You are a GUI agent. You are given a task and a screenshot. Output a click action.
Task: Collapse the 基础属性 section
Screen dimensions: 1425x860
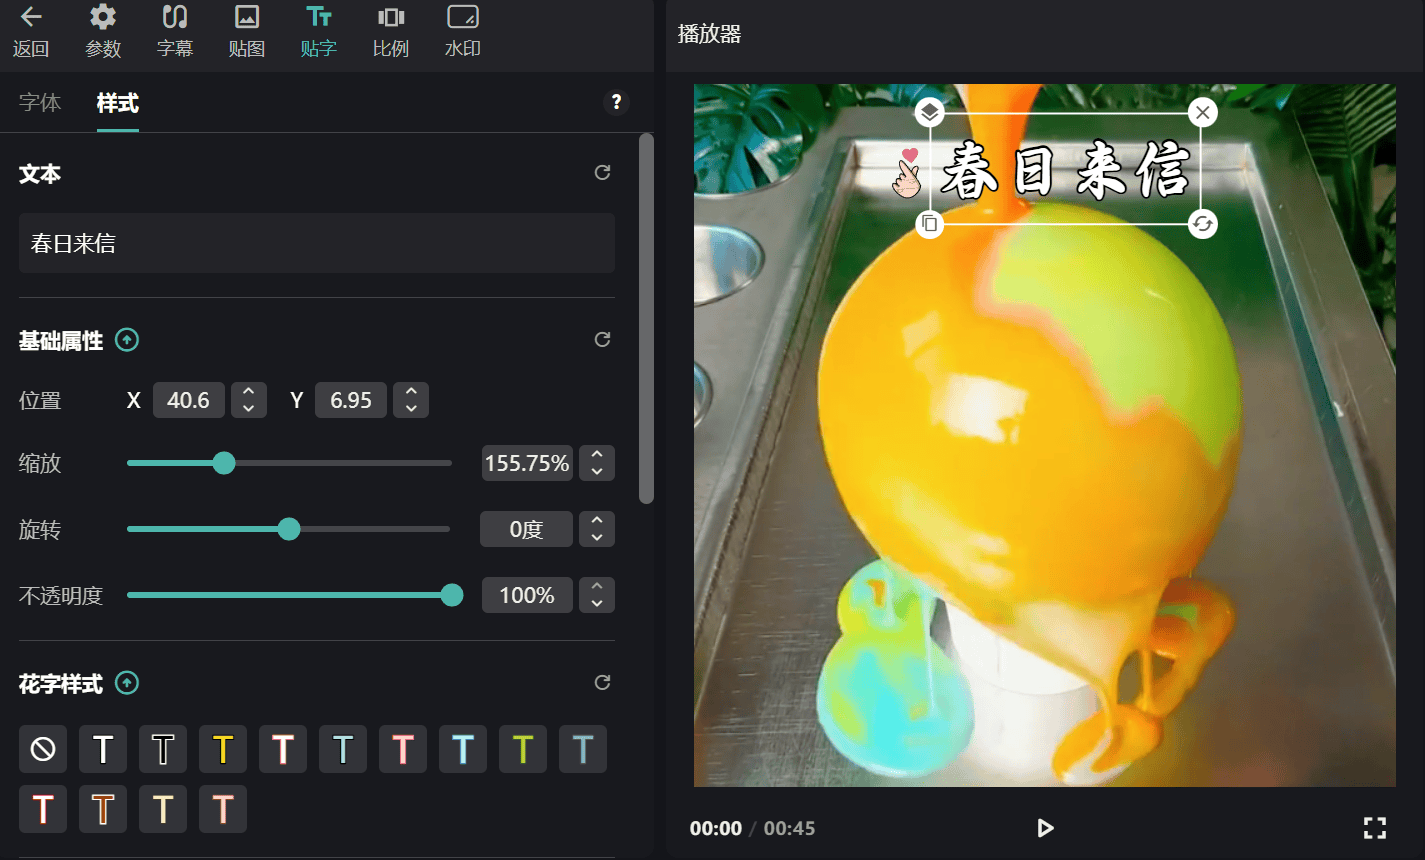(127, 340)
